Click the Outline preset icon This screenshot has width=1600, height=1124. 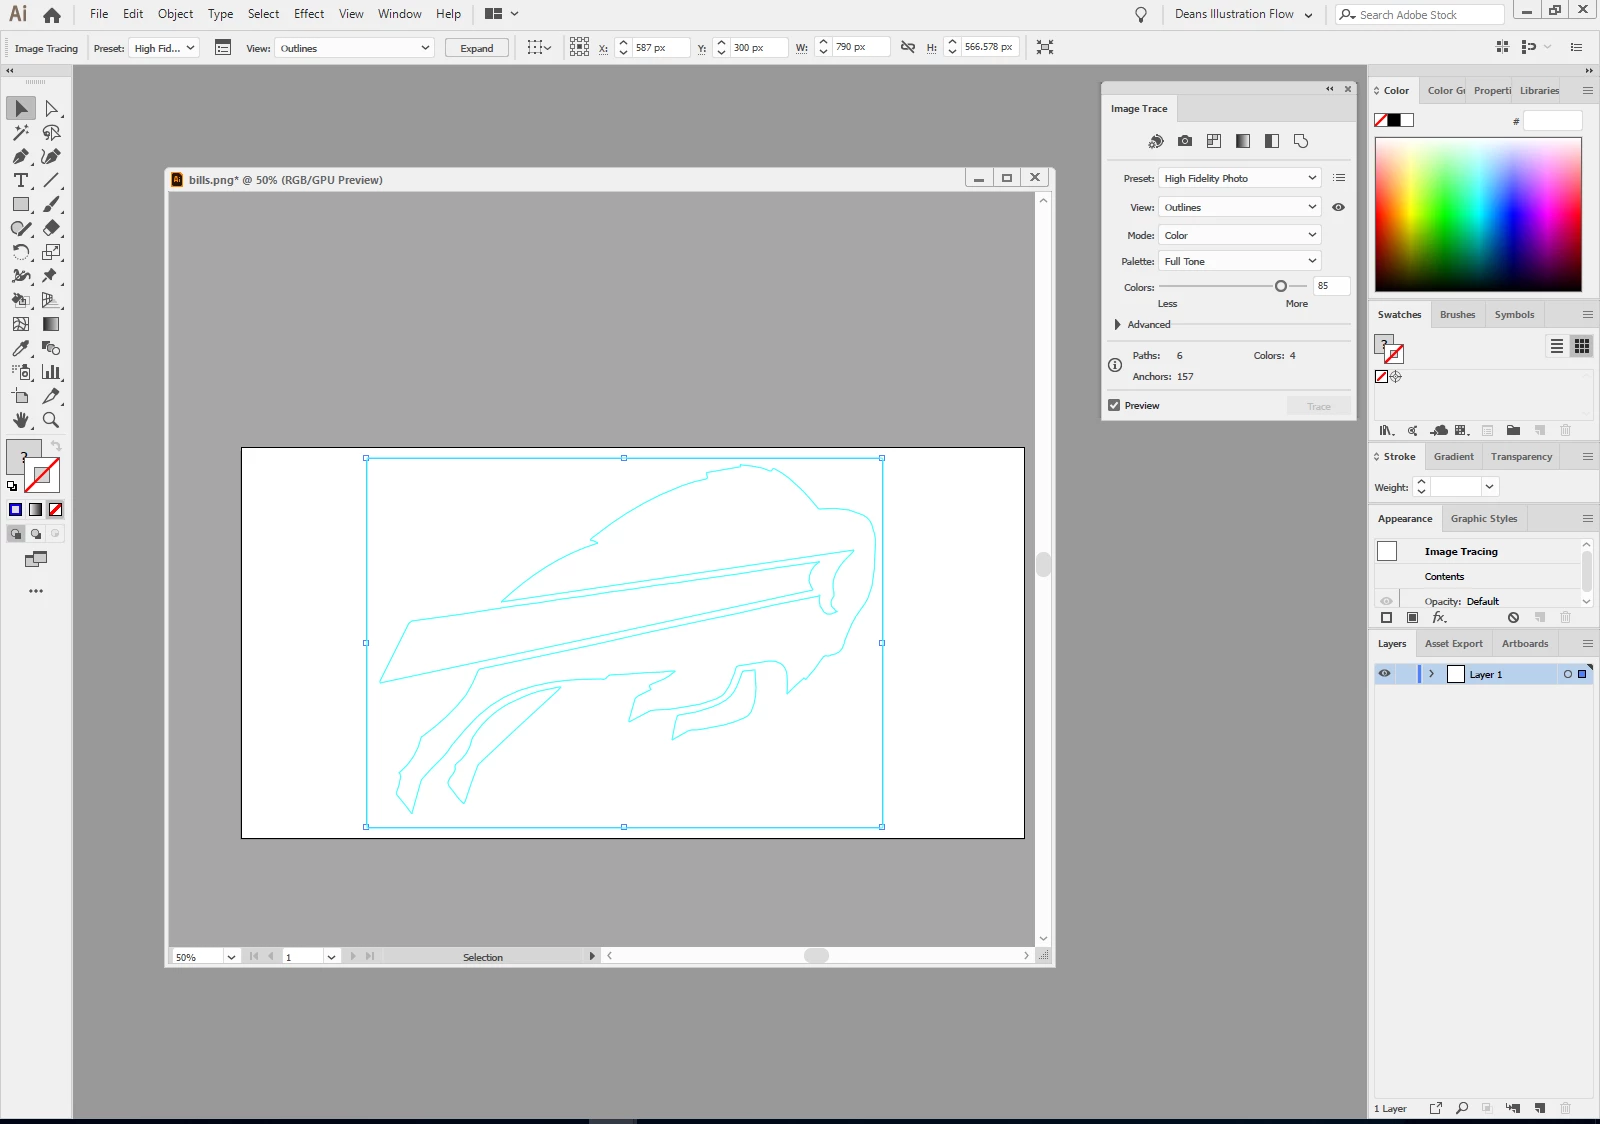[x=1301, y=141]
